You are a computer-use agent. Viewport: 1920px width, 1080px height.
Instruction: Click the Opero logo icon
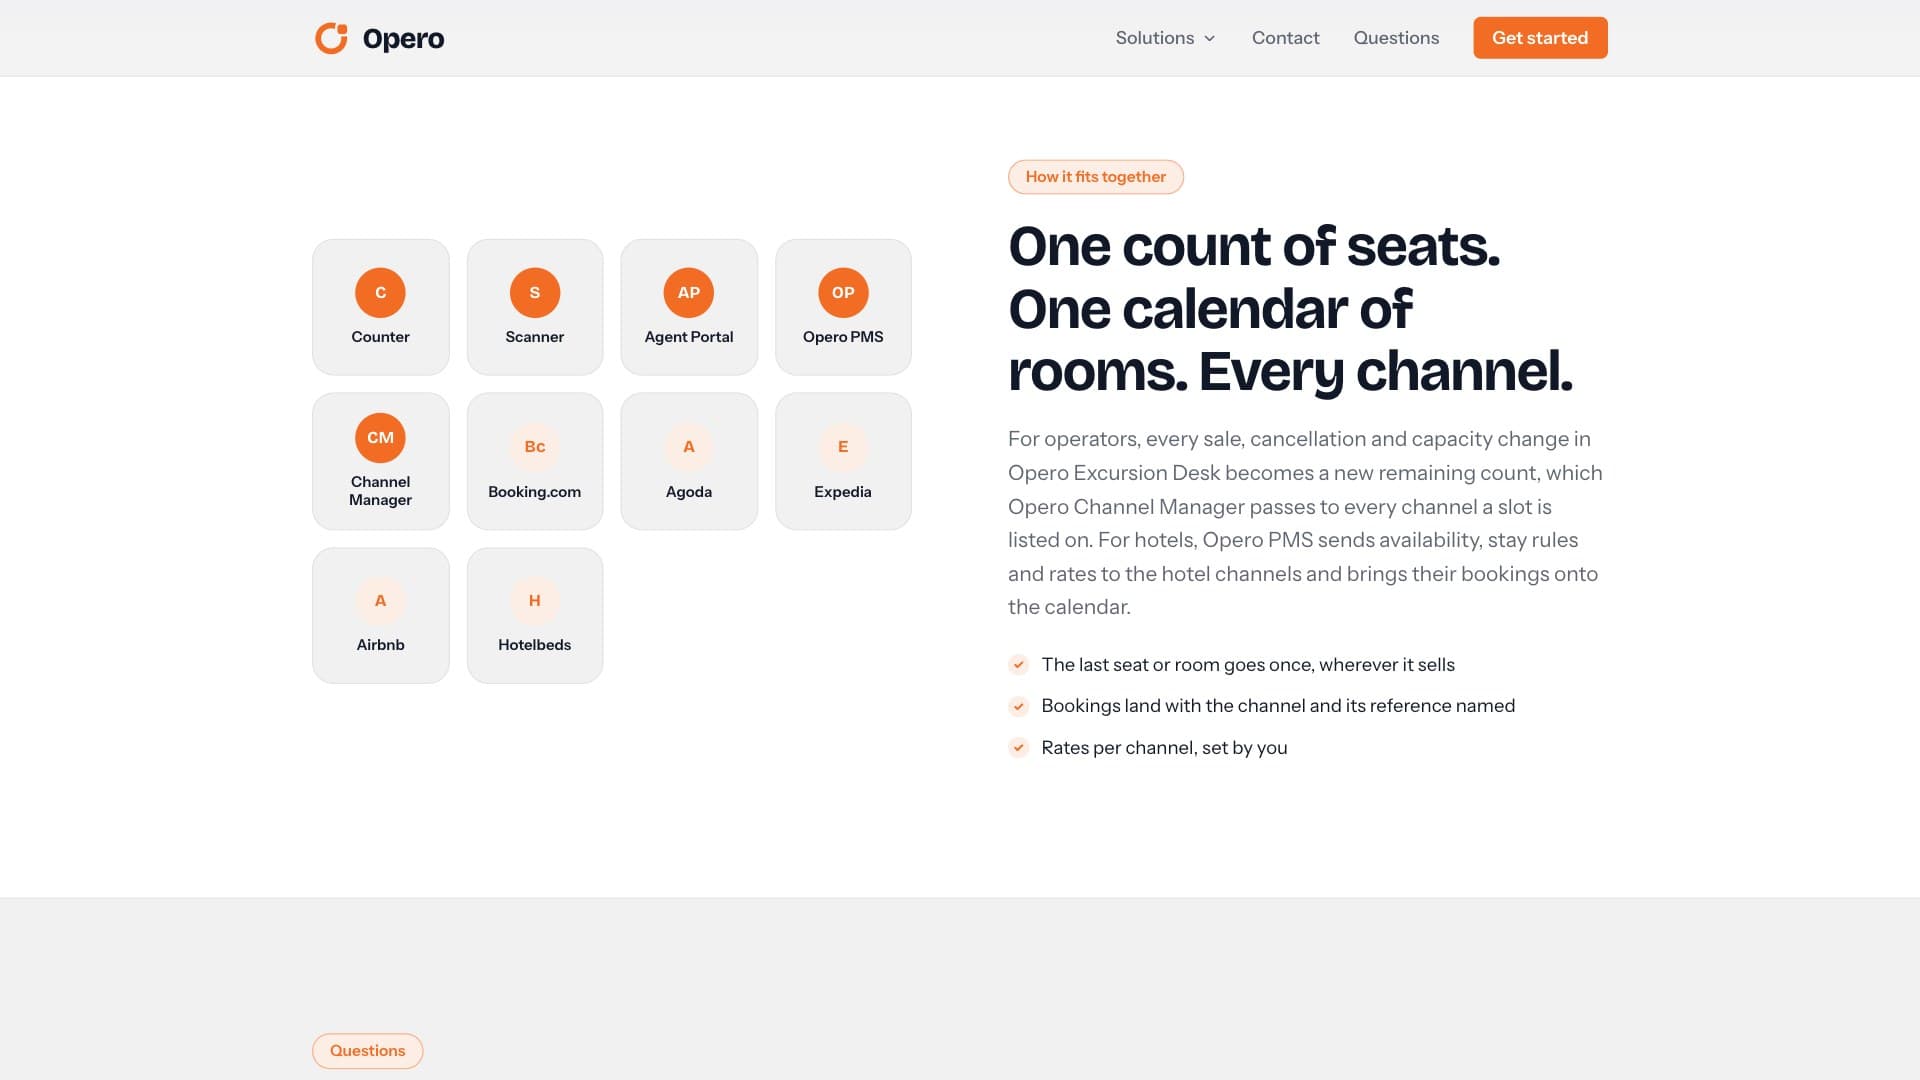click(x=331, y=38)
